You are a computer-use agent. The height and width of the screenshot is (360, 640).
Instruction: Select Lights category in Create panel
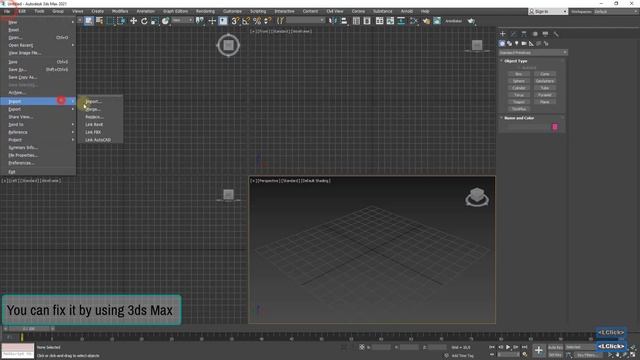click(x=517, y=43)
